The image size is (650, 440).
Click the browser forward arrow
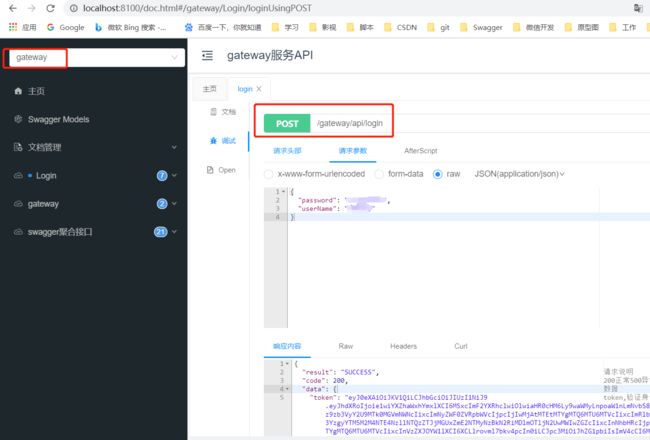31,8
